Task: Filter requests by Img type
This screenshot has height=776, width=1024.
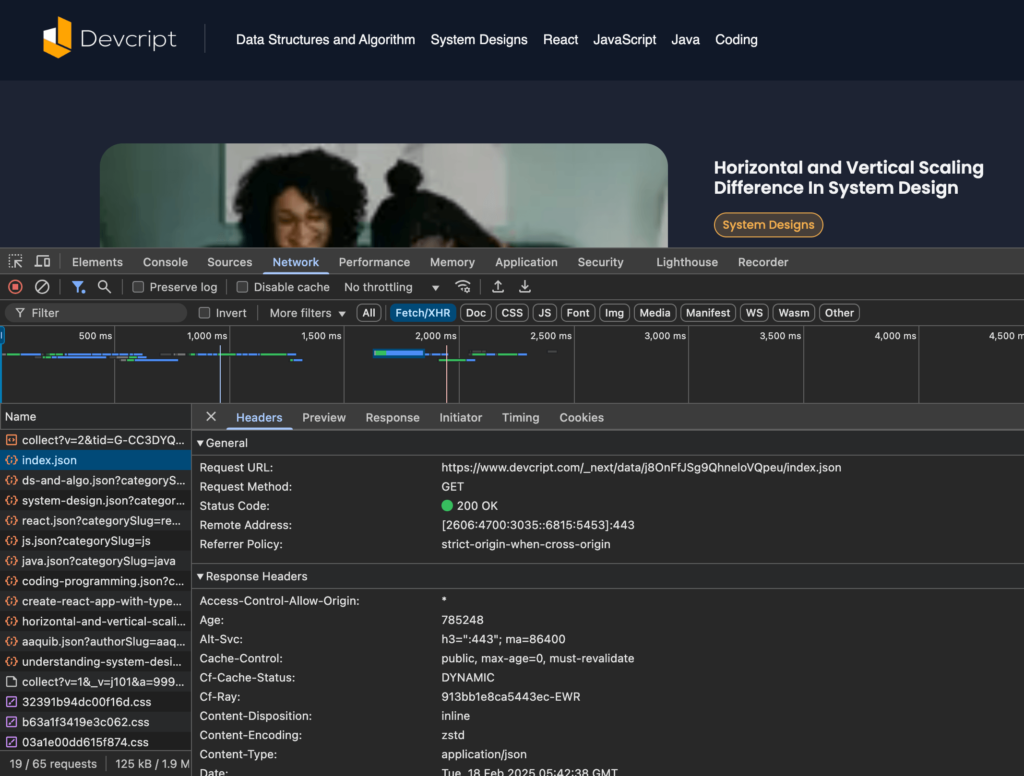Action: [x=613, y=312]
